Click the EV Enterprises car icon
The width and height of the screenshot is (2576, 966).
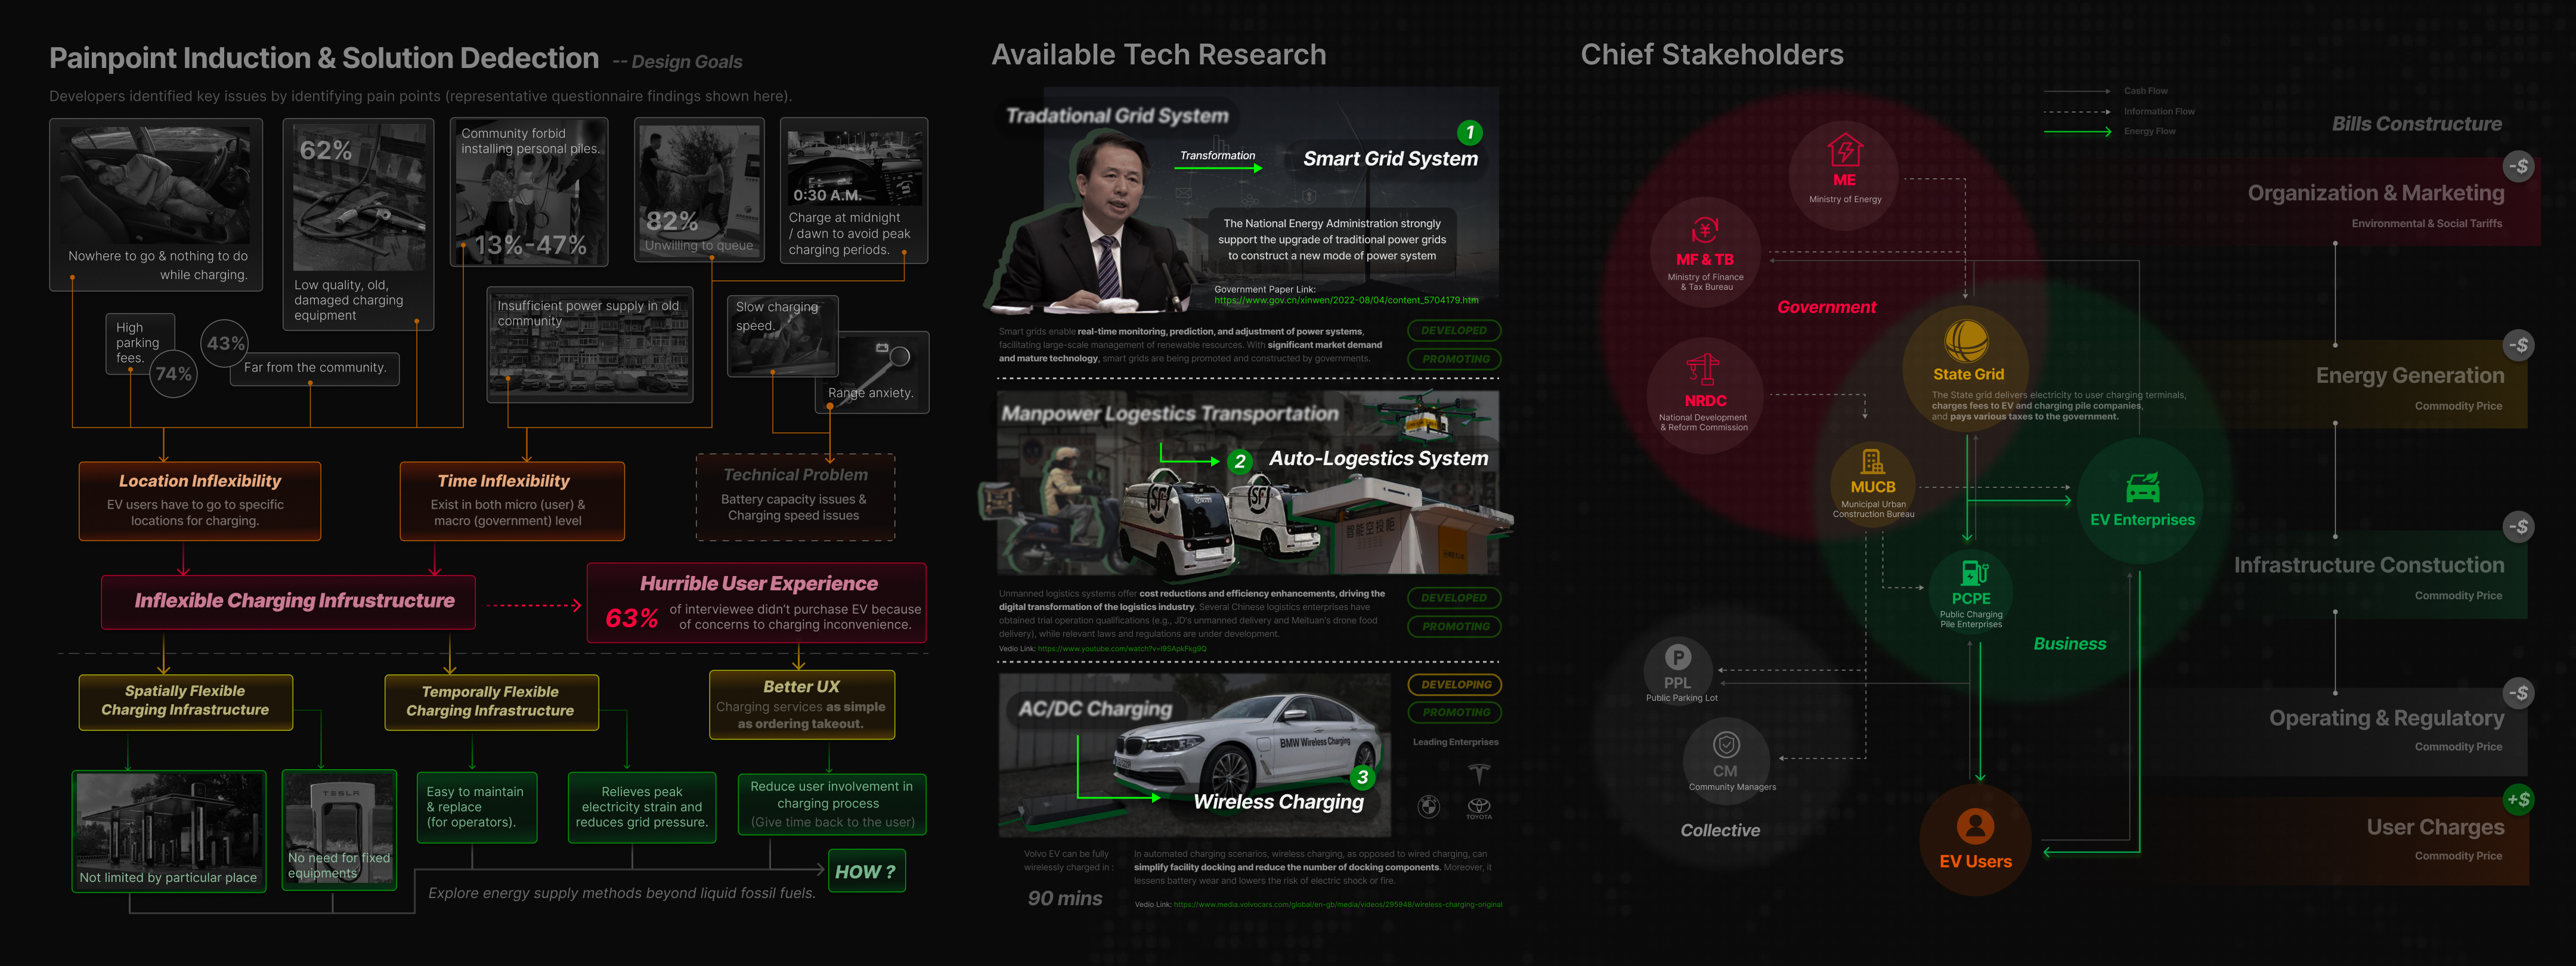(x=2142, y=489)
